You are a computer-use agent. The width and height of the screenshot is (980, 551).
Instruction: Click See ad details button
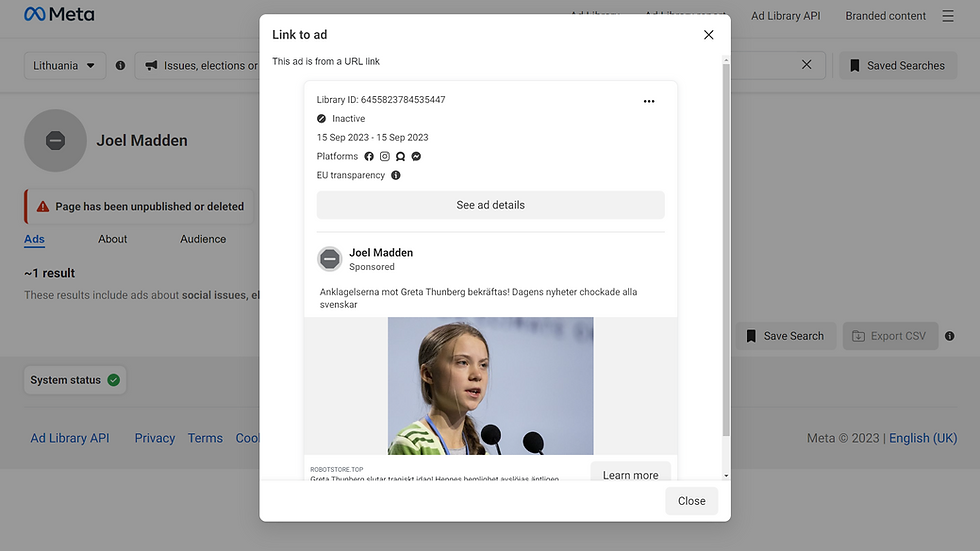[491, 205]
